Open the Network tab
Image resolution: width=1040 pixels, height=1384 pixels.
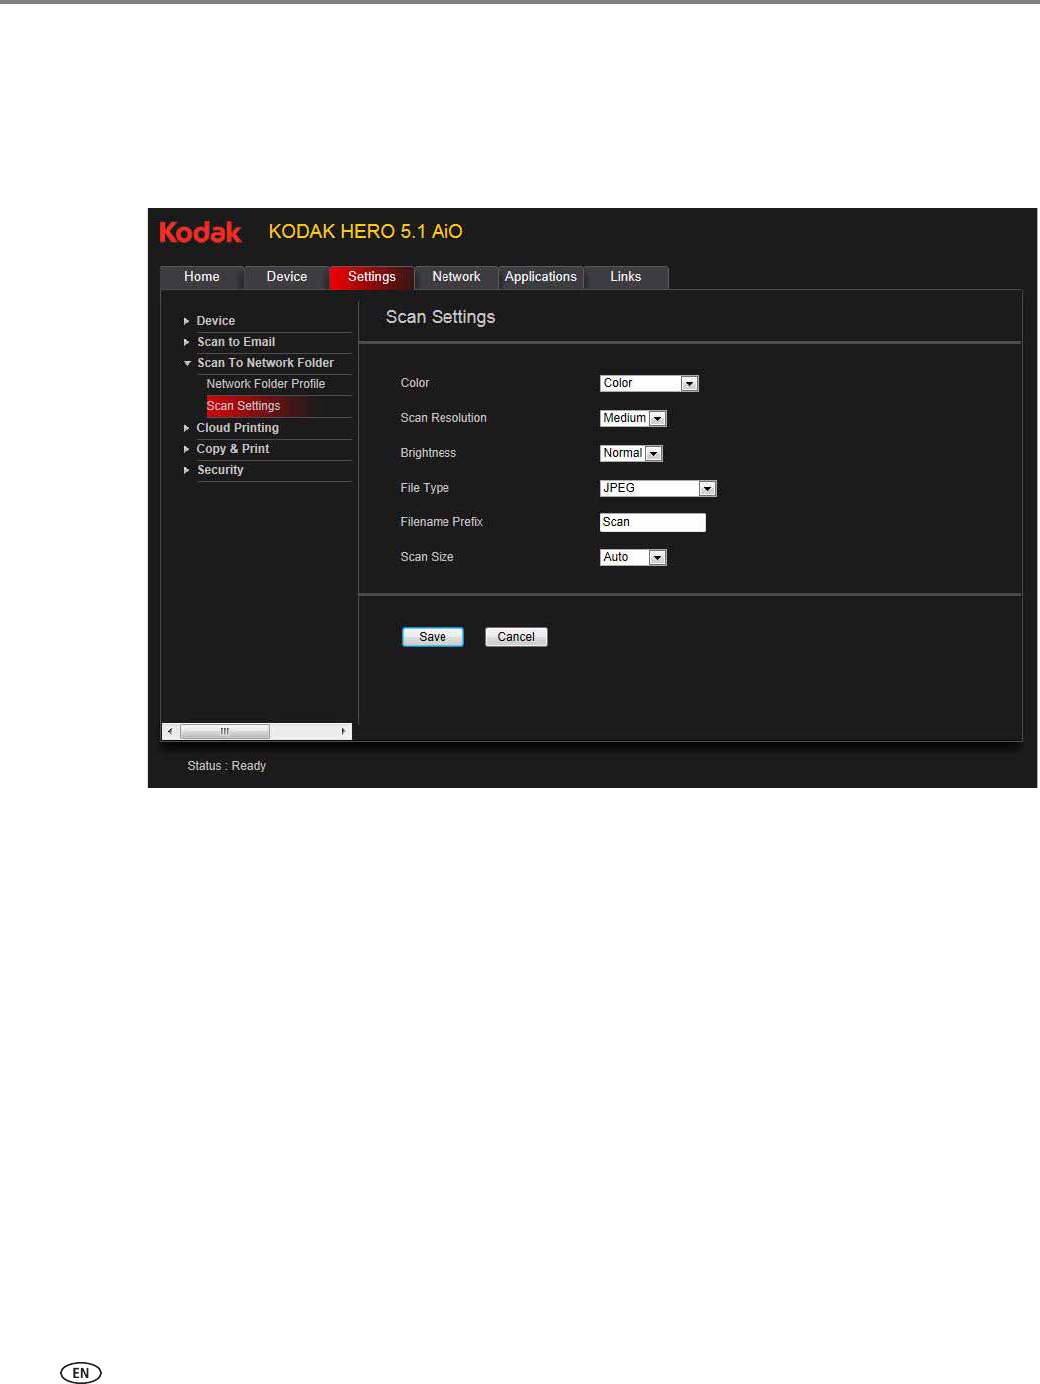coord(456,277)
